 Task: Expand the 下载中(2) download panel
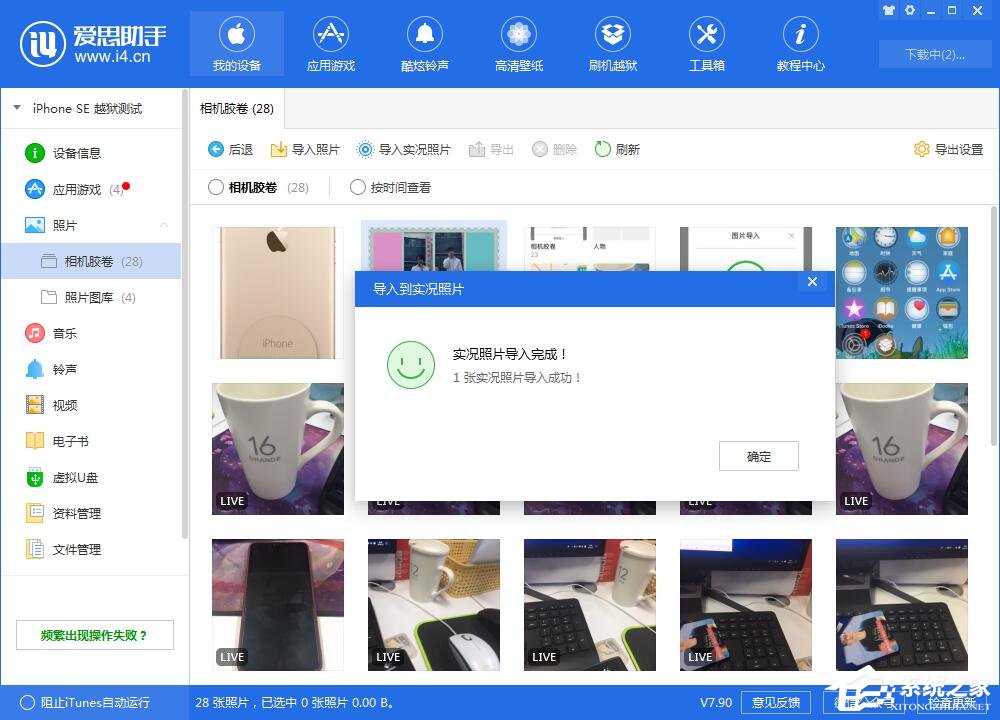coord(934,54)
